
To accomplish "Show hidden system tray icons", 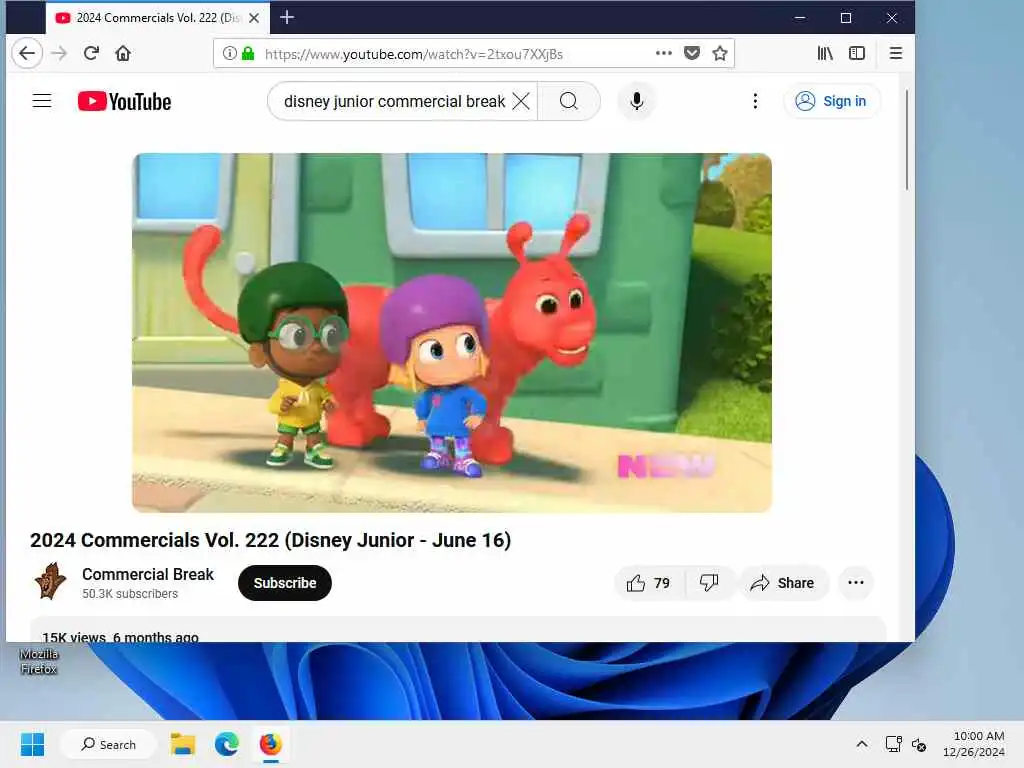I will click(x=862, y=744).
